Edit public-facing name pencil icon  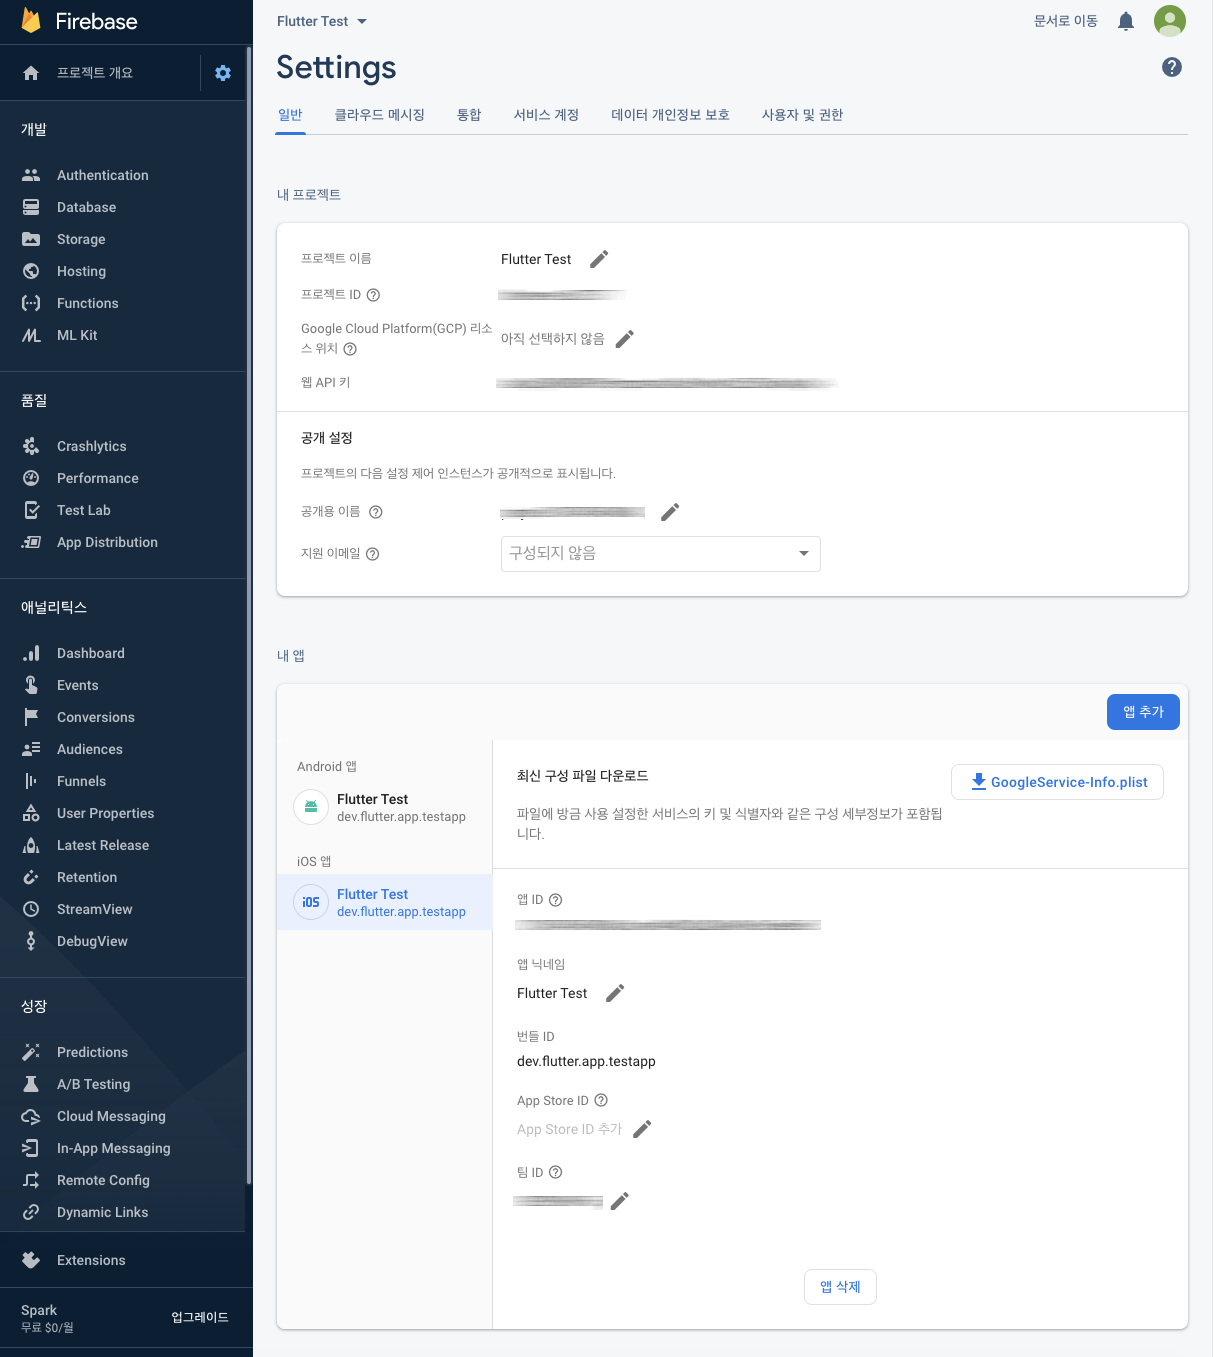coord(670,512)
